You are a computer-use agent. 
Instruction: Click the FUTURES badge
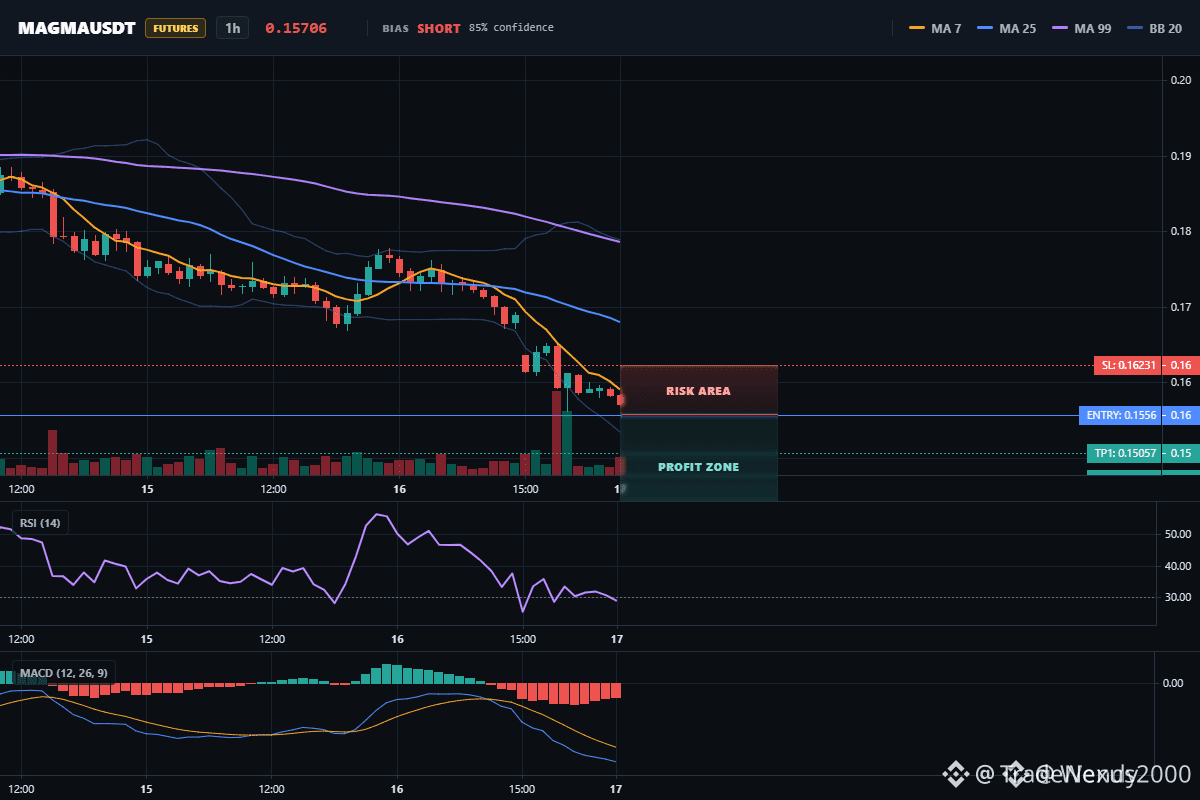click(175, 28)
